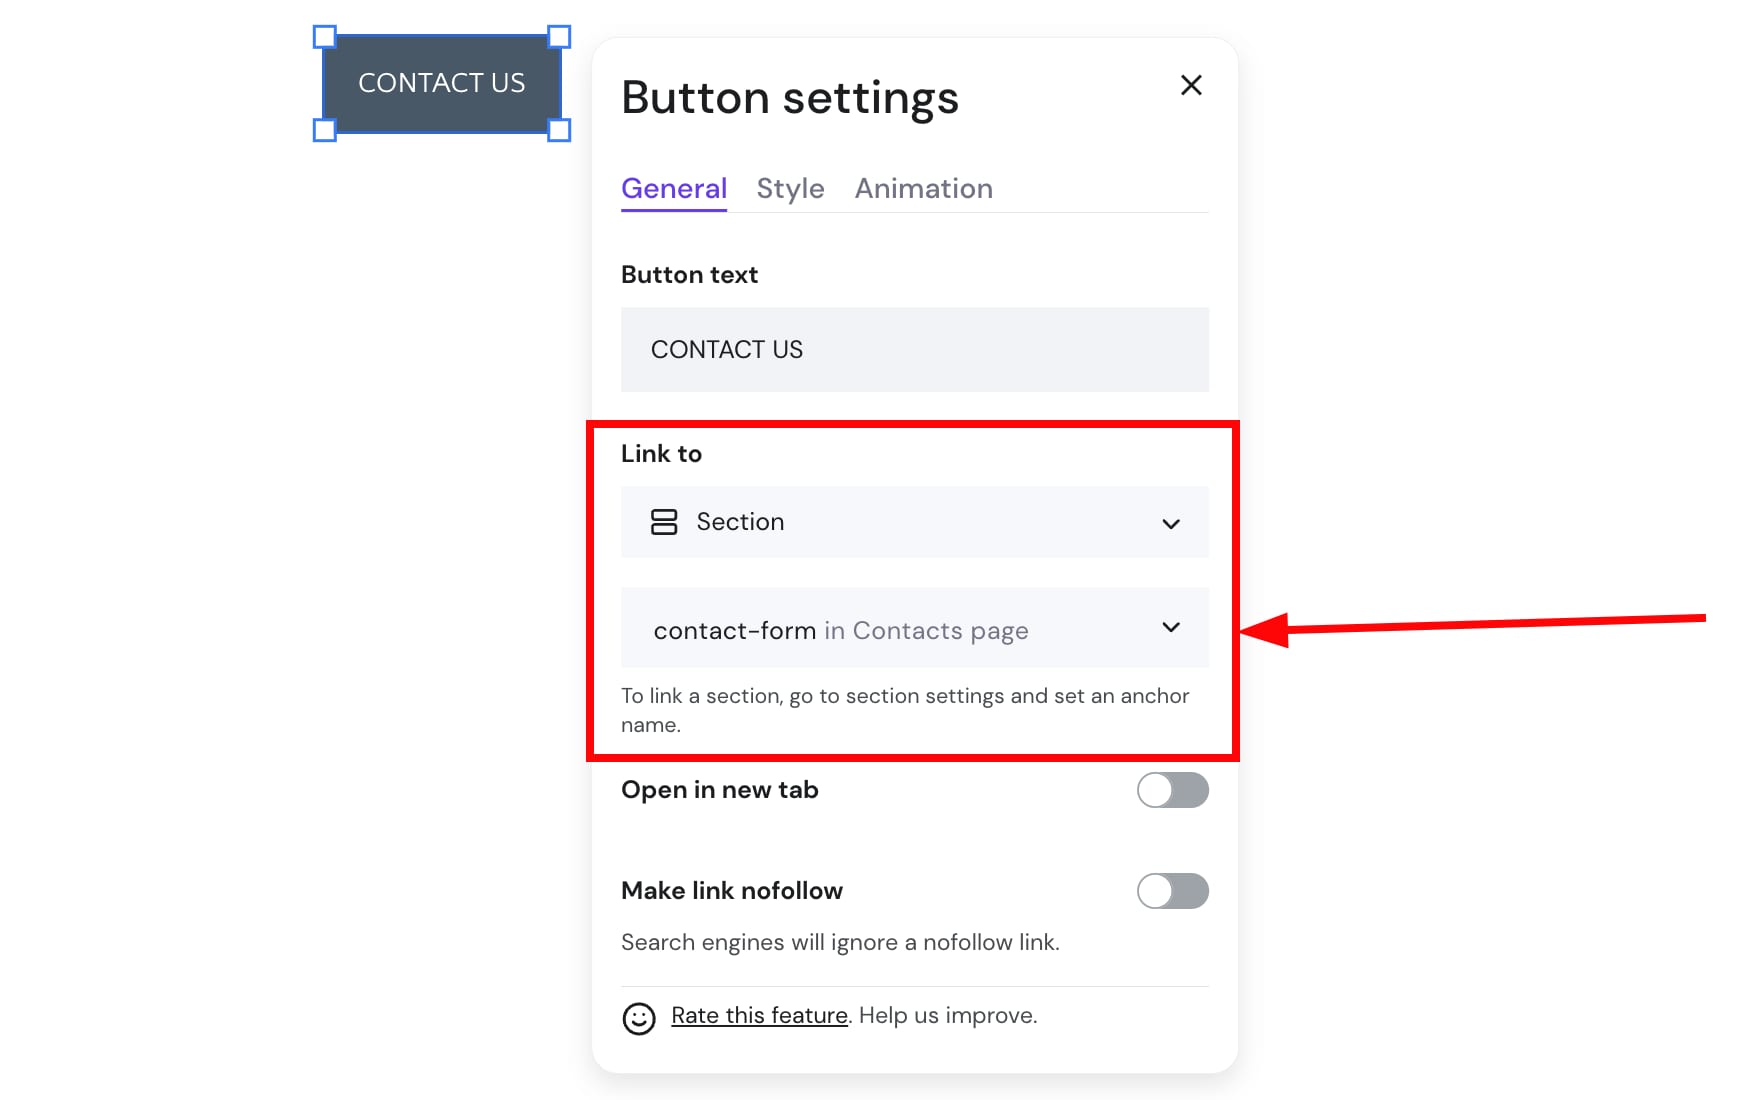Image resolution: width=1740 pixels, height=1100 pixels.
Task: Click the smiley icon beside Rate this feature
Action: pos(640,1016)
